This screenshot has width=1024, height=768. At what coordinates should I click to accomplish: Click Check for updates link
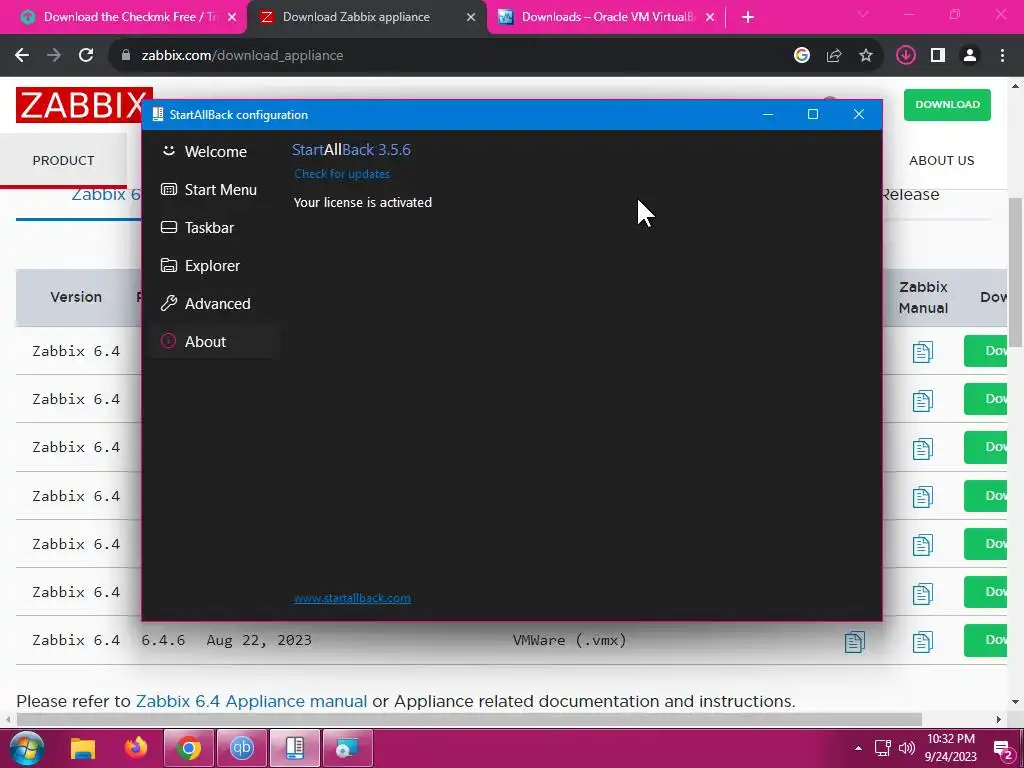pos(342,174)
